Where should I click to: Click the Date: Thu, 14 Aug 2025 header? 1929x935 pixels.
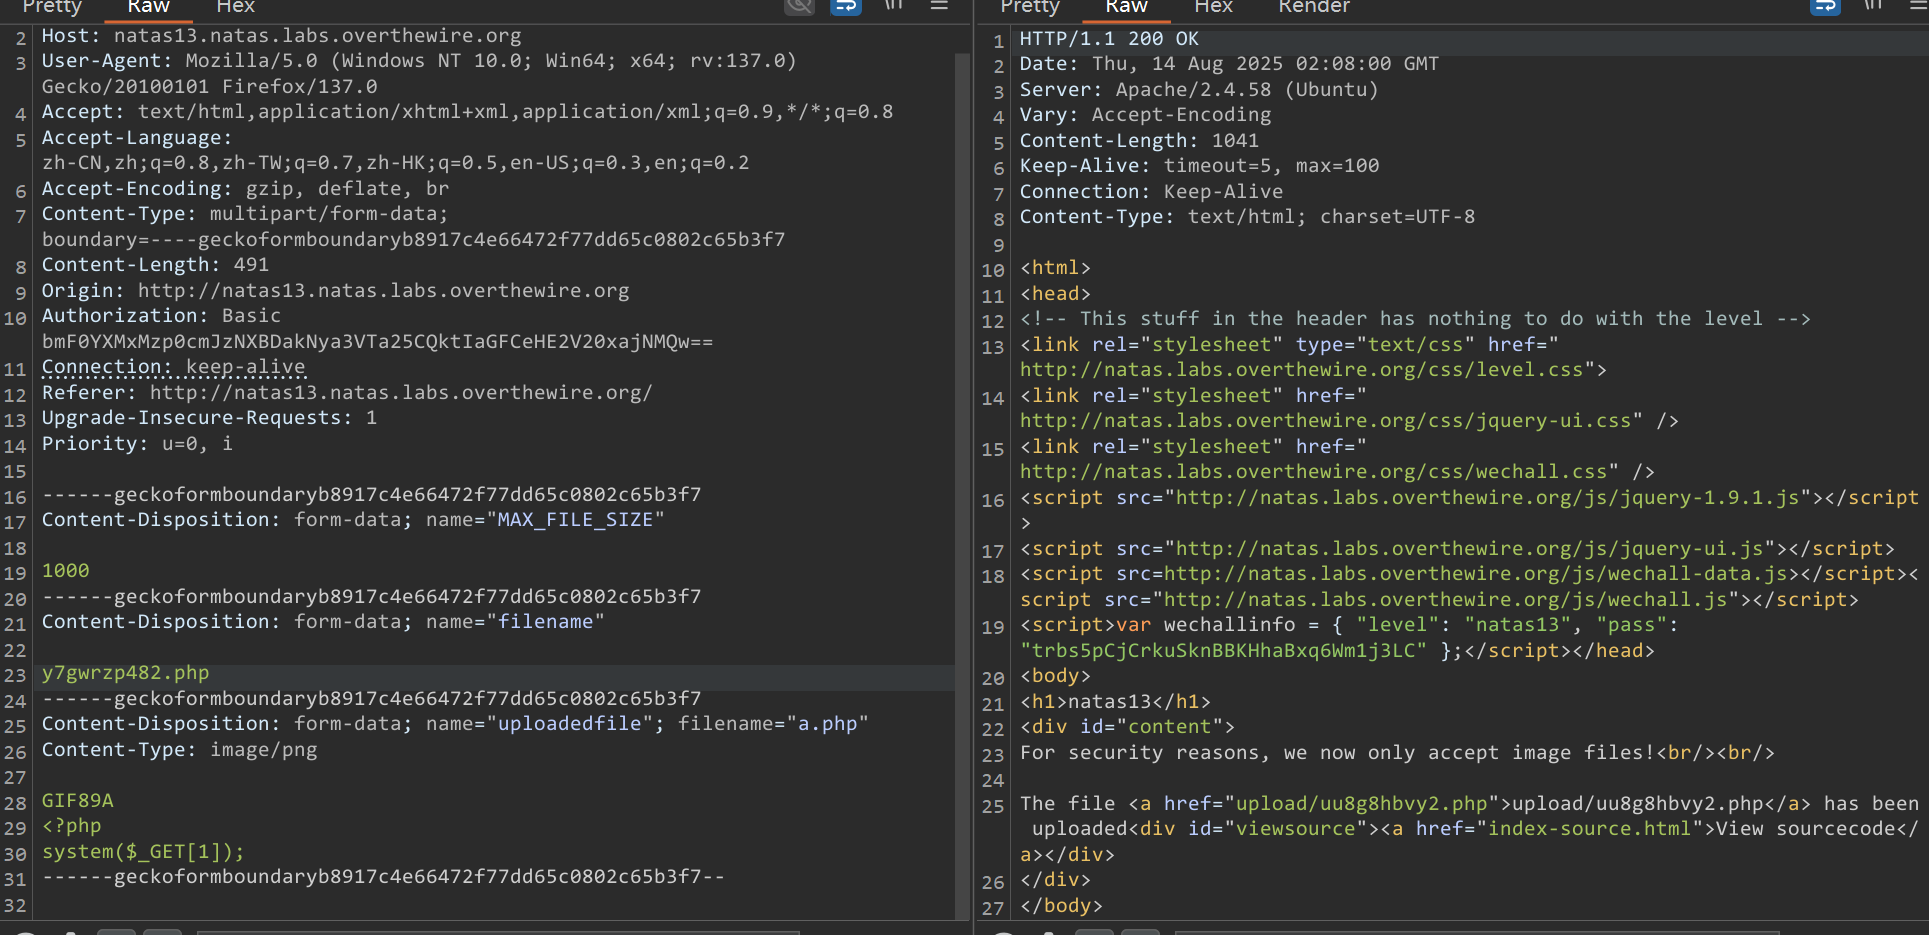(1229, 64)
